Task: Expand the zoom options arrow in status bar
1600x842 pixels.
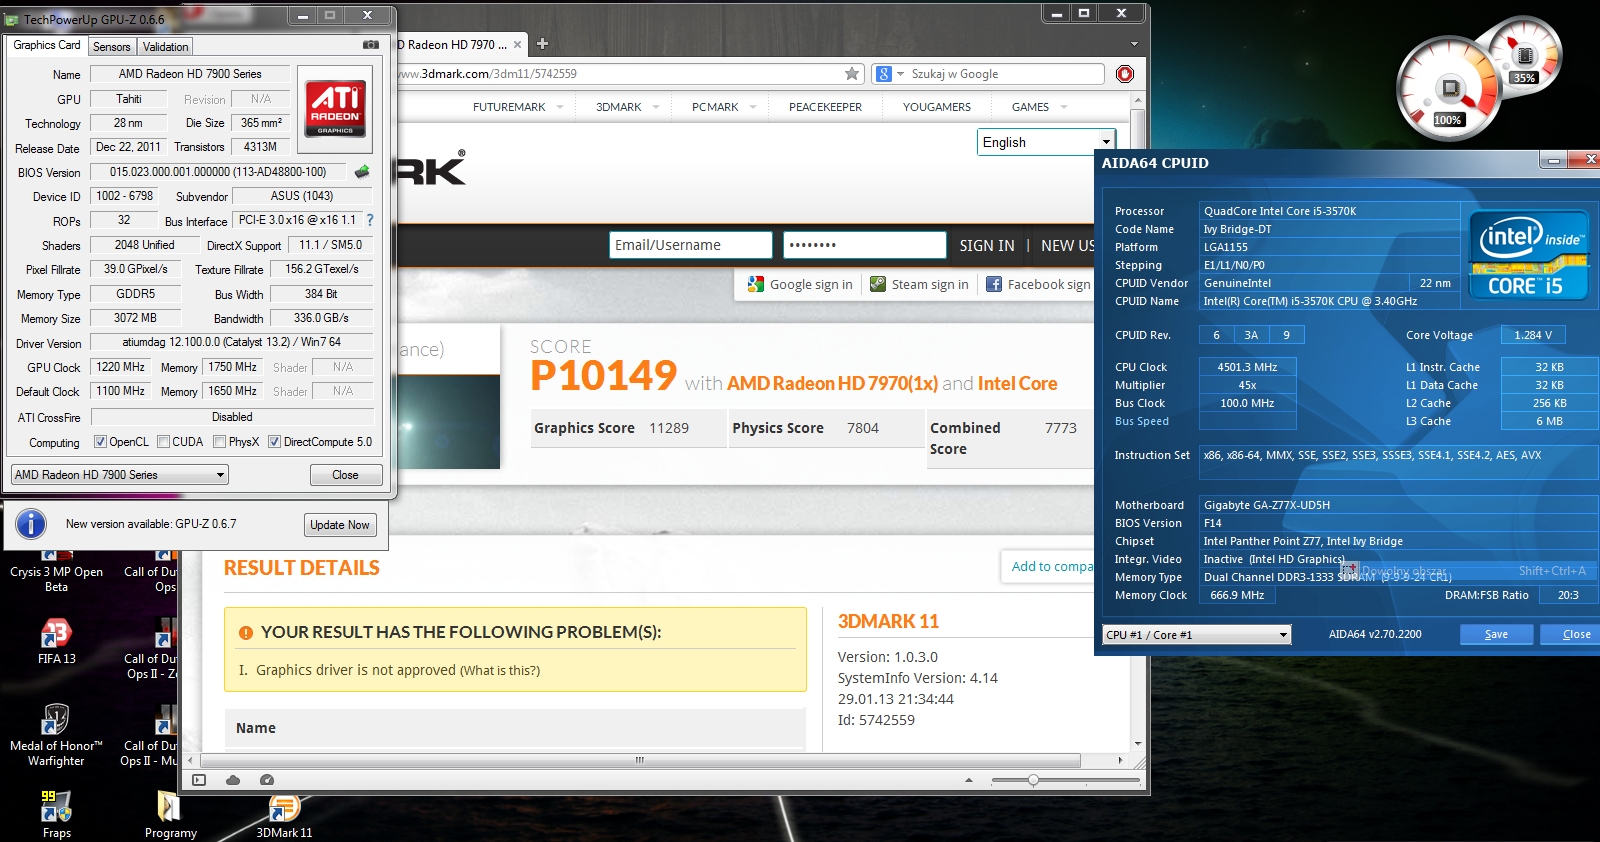Action: point(968,780)
